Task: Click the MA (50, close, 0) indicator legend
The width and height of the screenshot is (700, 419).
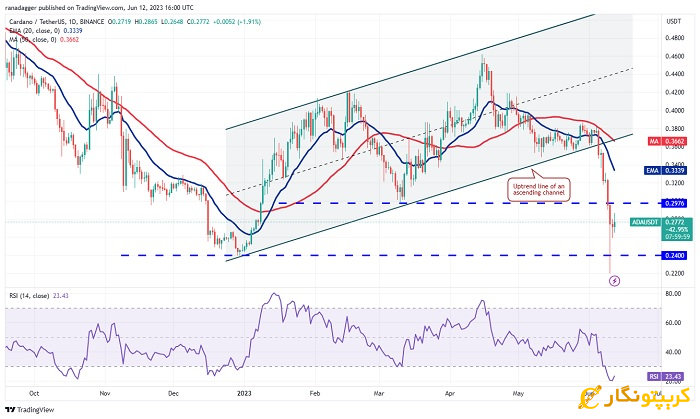Action: point(42,40)
